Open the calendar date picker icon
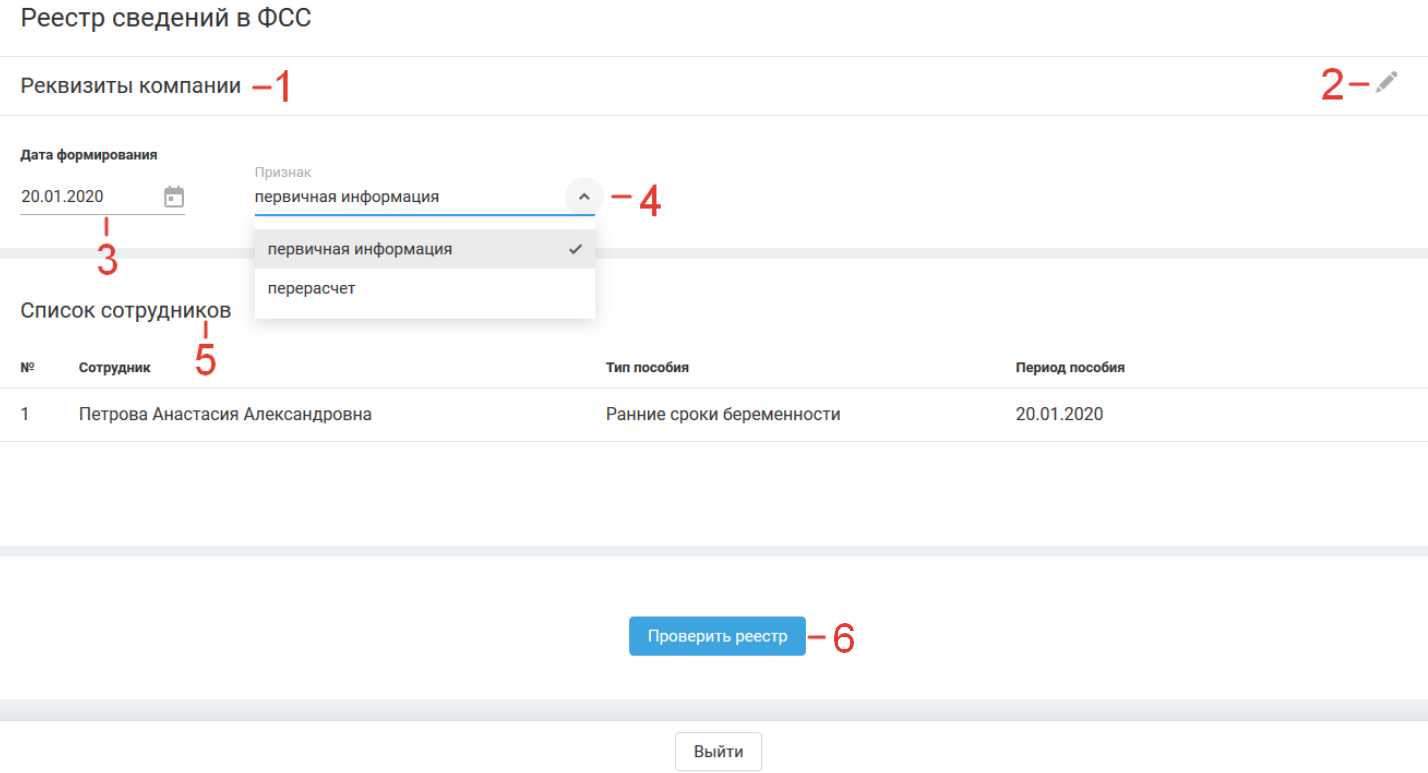The height and width of the screenshot is (773, 1428). [174, 197]
